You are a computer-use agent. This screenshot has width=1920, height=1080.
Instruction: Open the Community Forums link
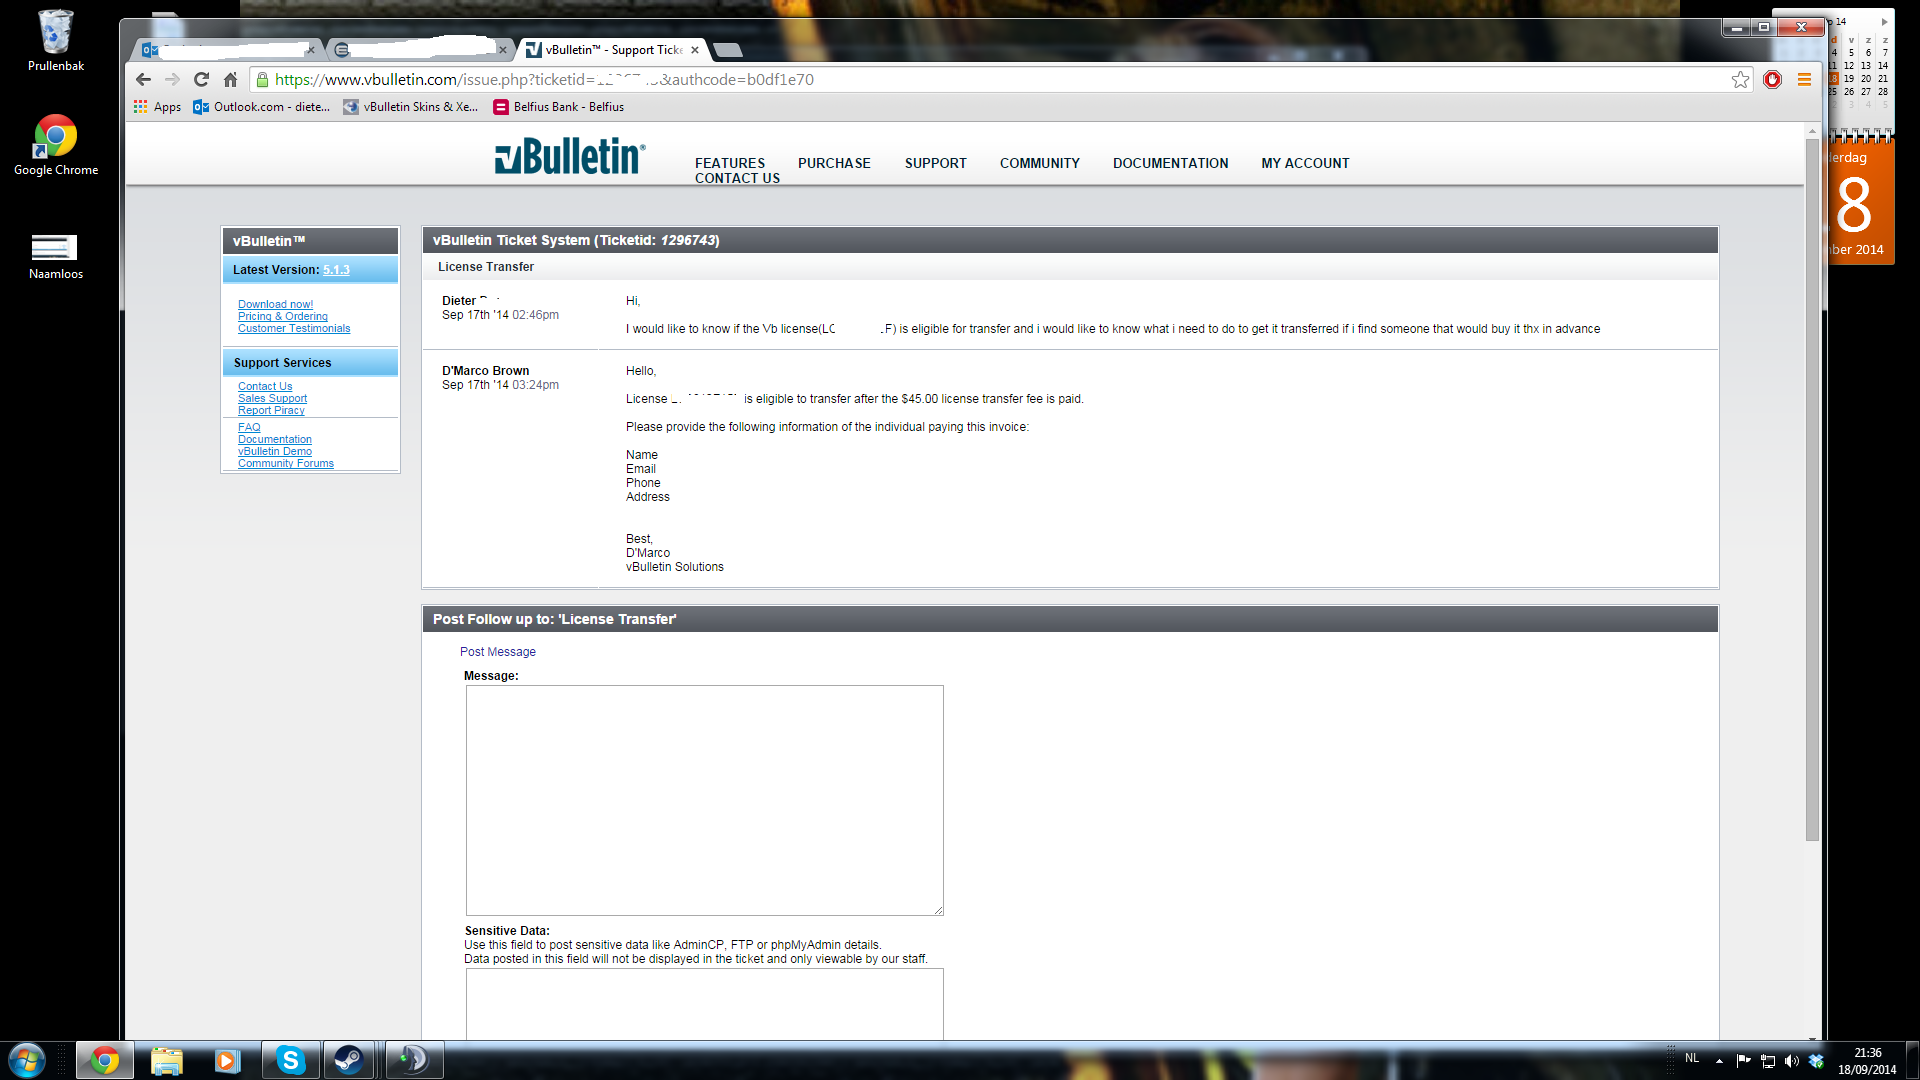tap(286, 463)
